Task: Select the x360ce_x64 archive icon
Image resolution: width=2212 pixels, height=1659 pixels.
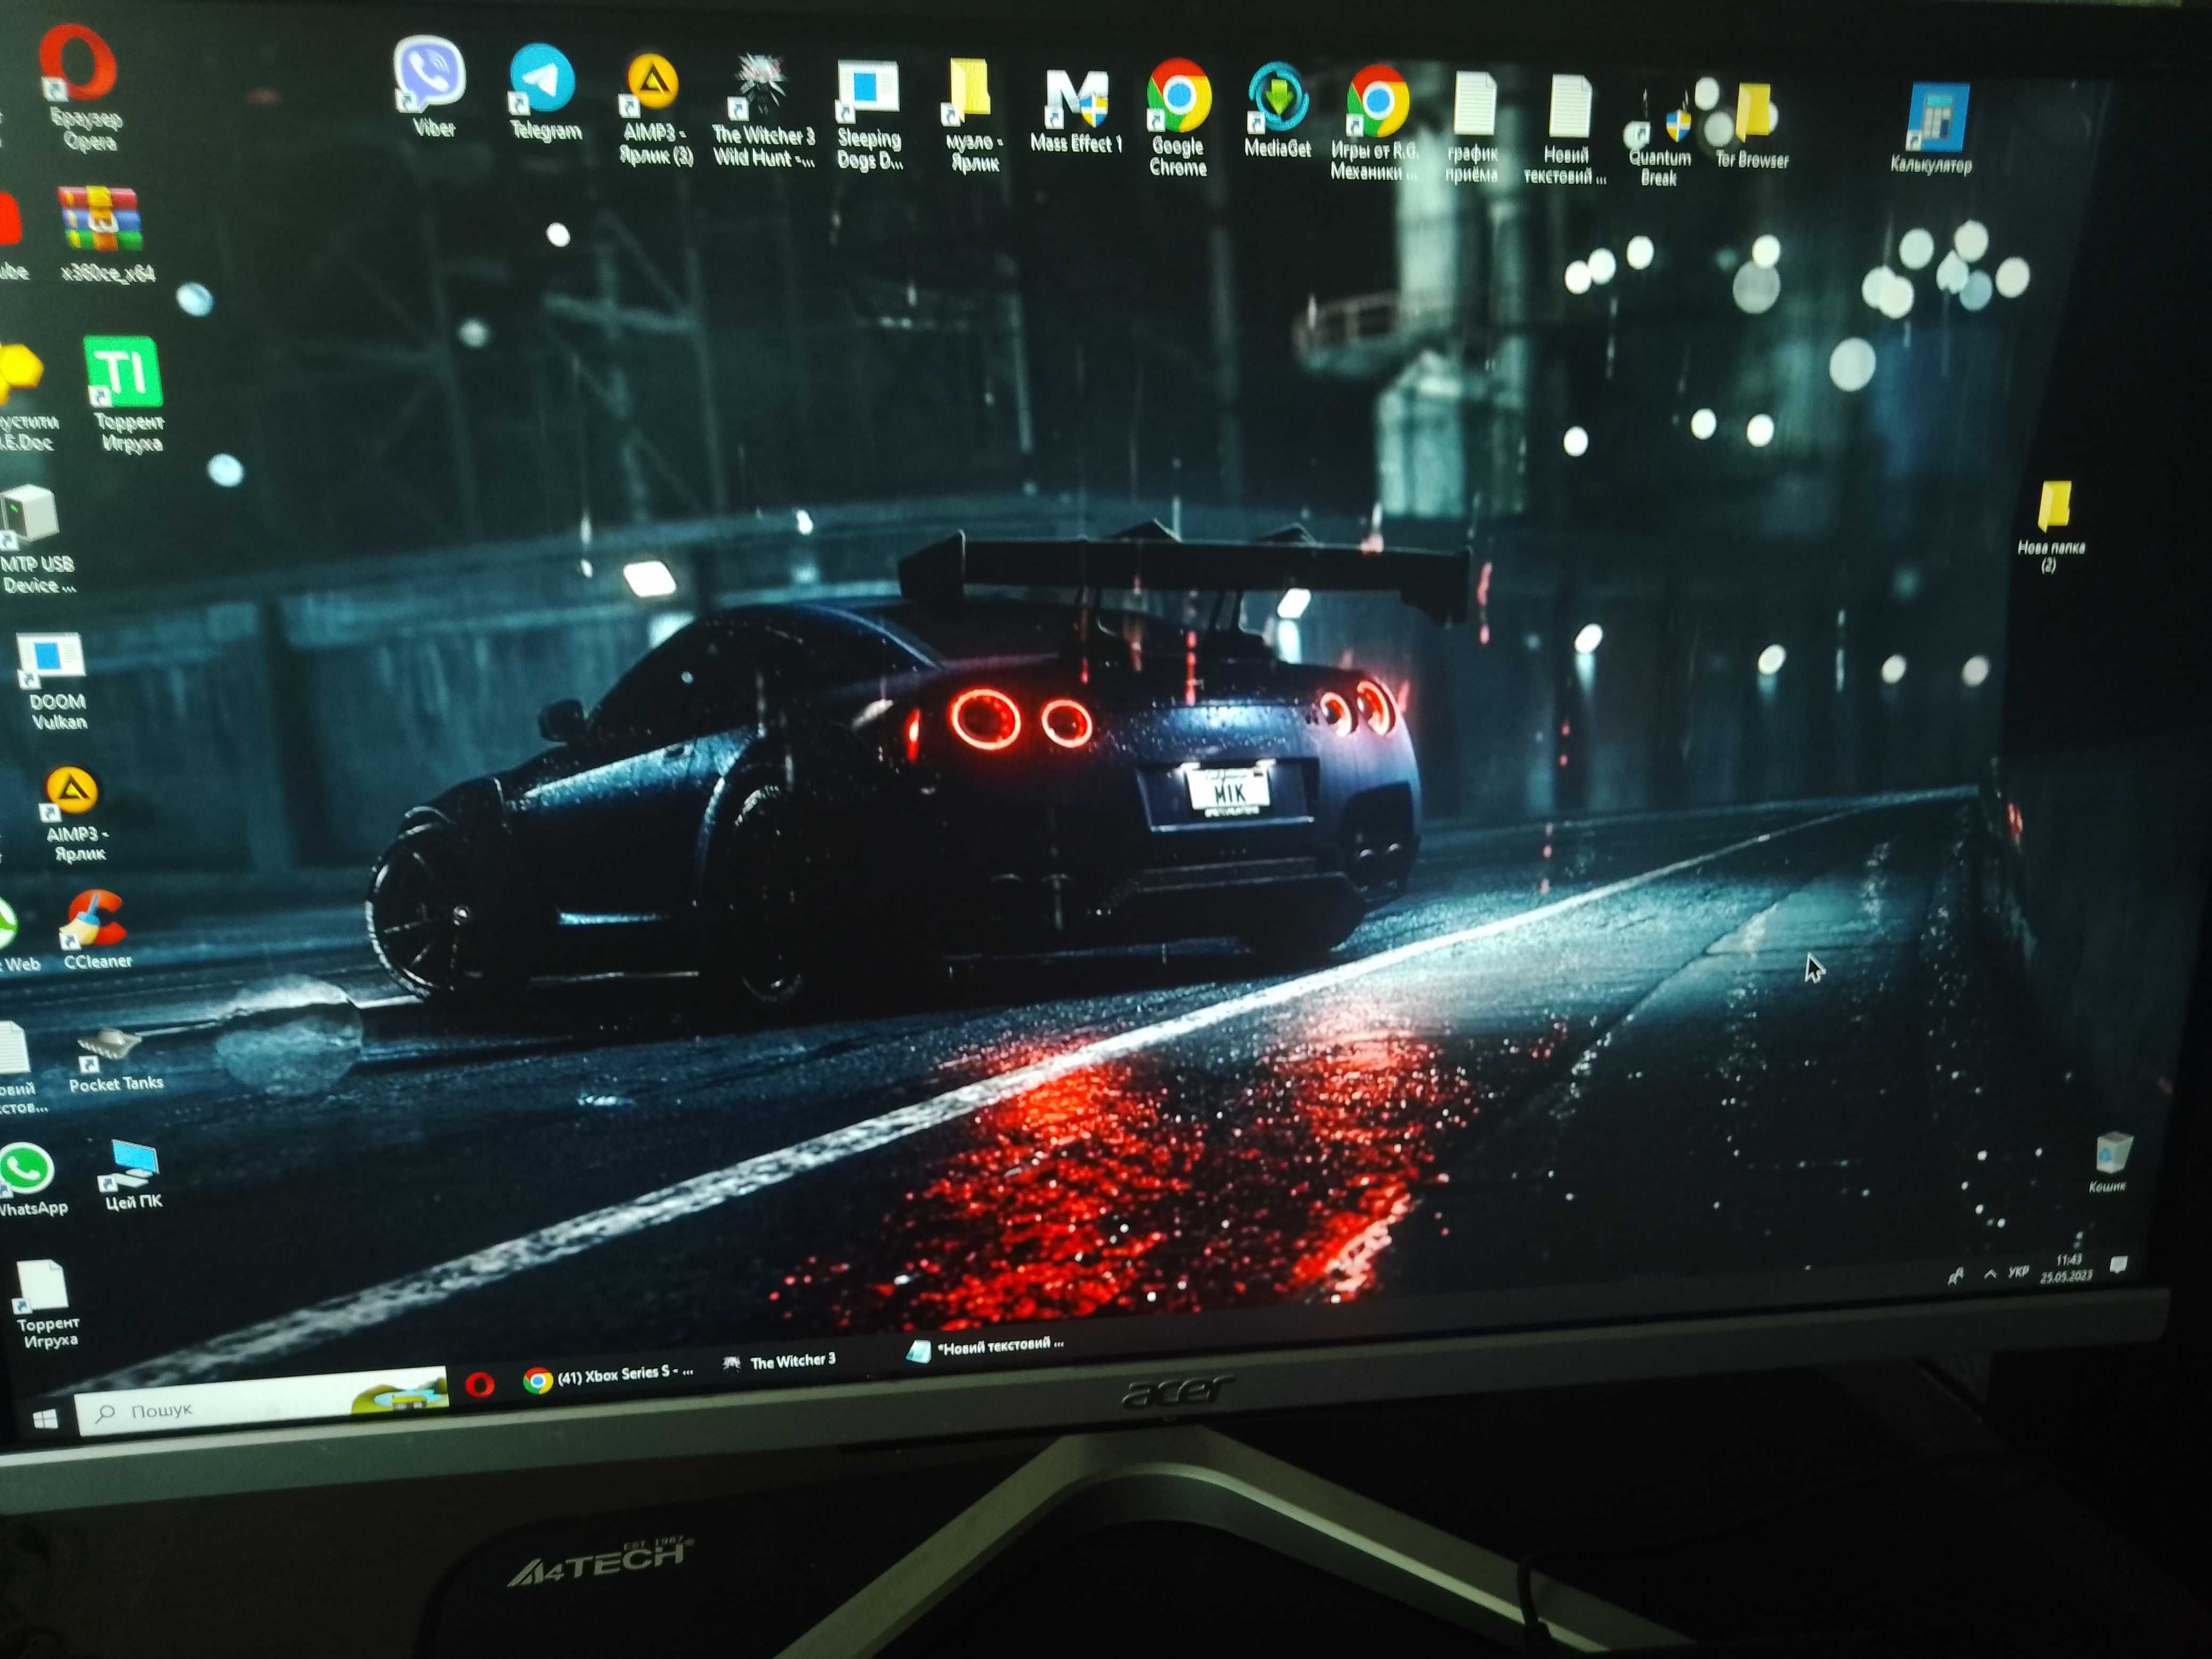Action: click(105, 235)
